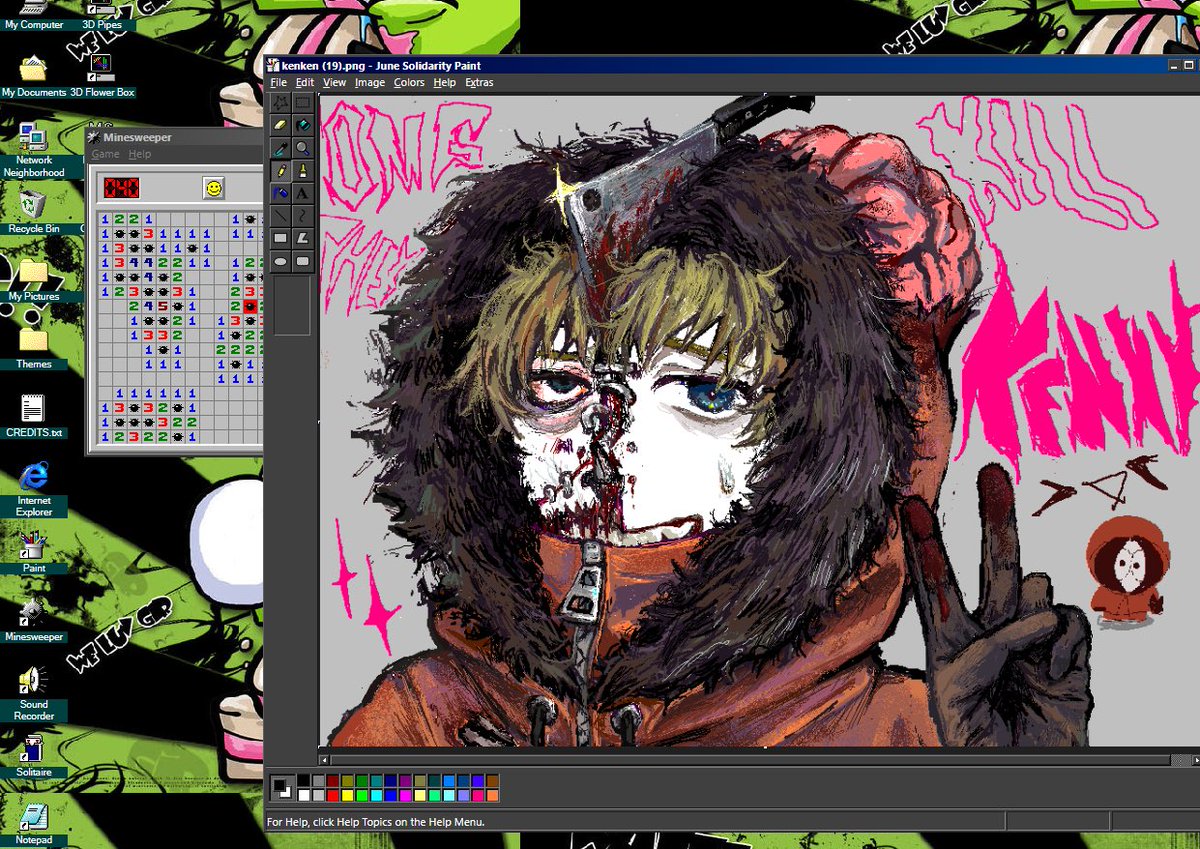Viewport: 1200px width, 849px height.
Task: Open the Image menu in Paint
Action: coord(369,82)
